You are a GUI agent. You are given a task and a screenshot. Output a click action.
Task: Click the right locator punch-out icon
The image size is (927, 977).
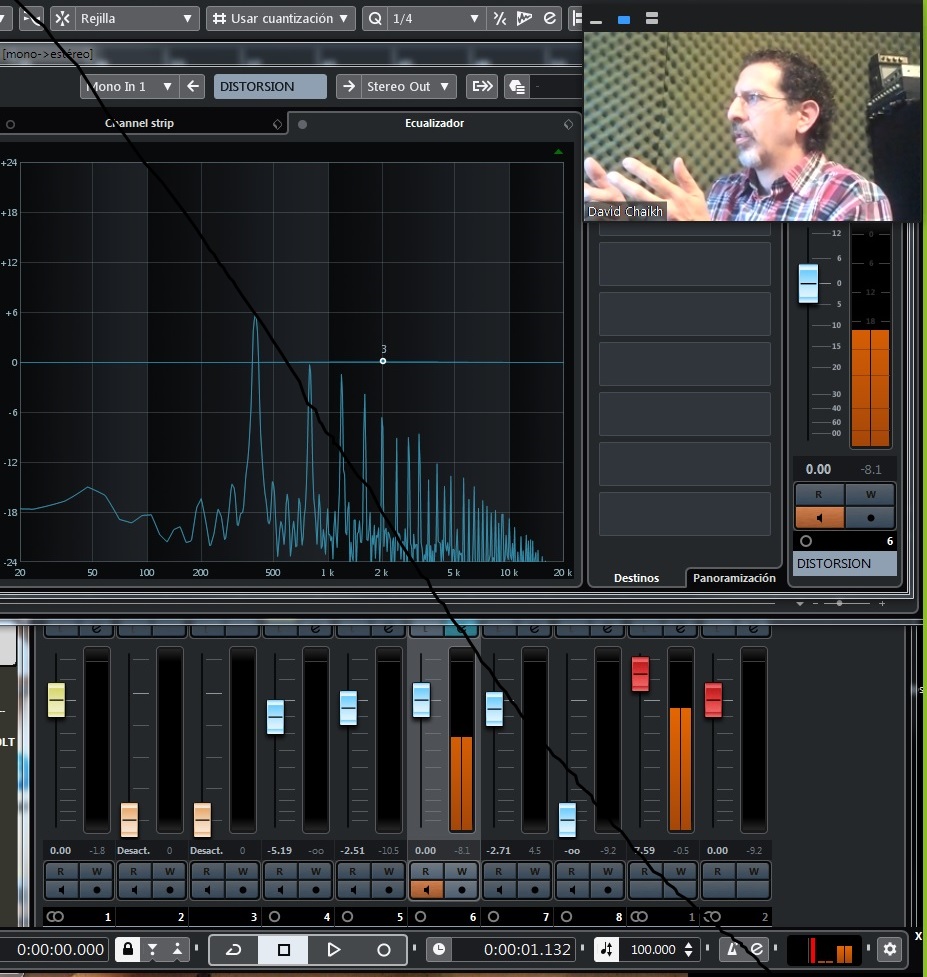(178, 949)
